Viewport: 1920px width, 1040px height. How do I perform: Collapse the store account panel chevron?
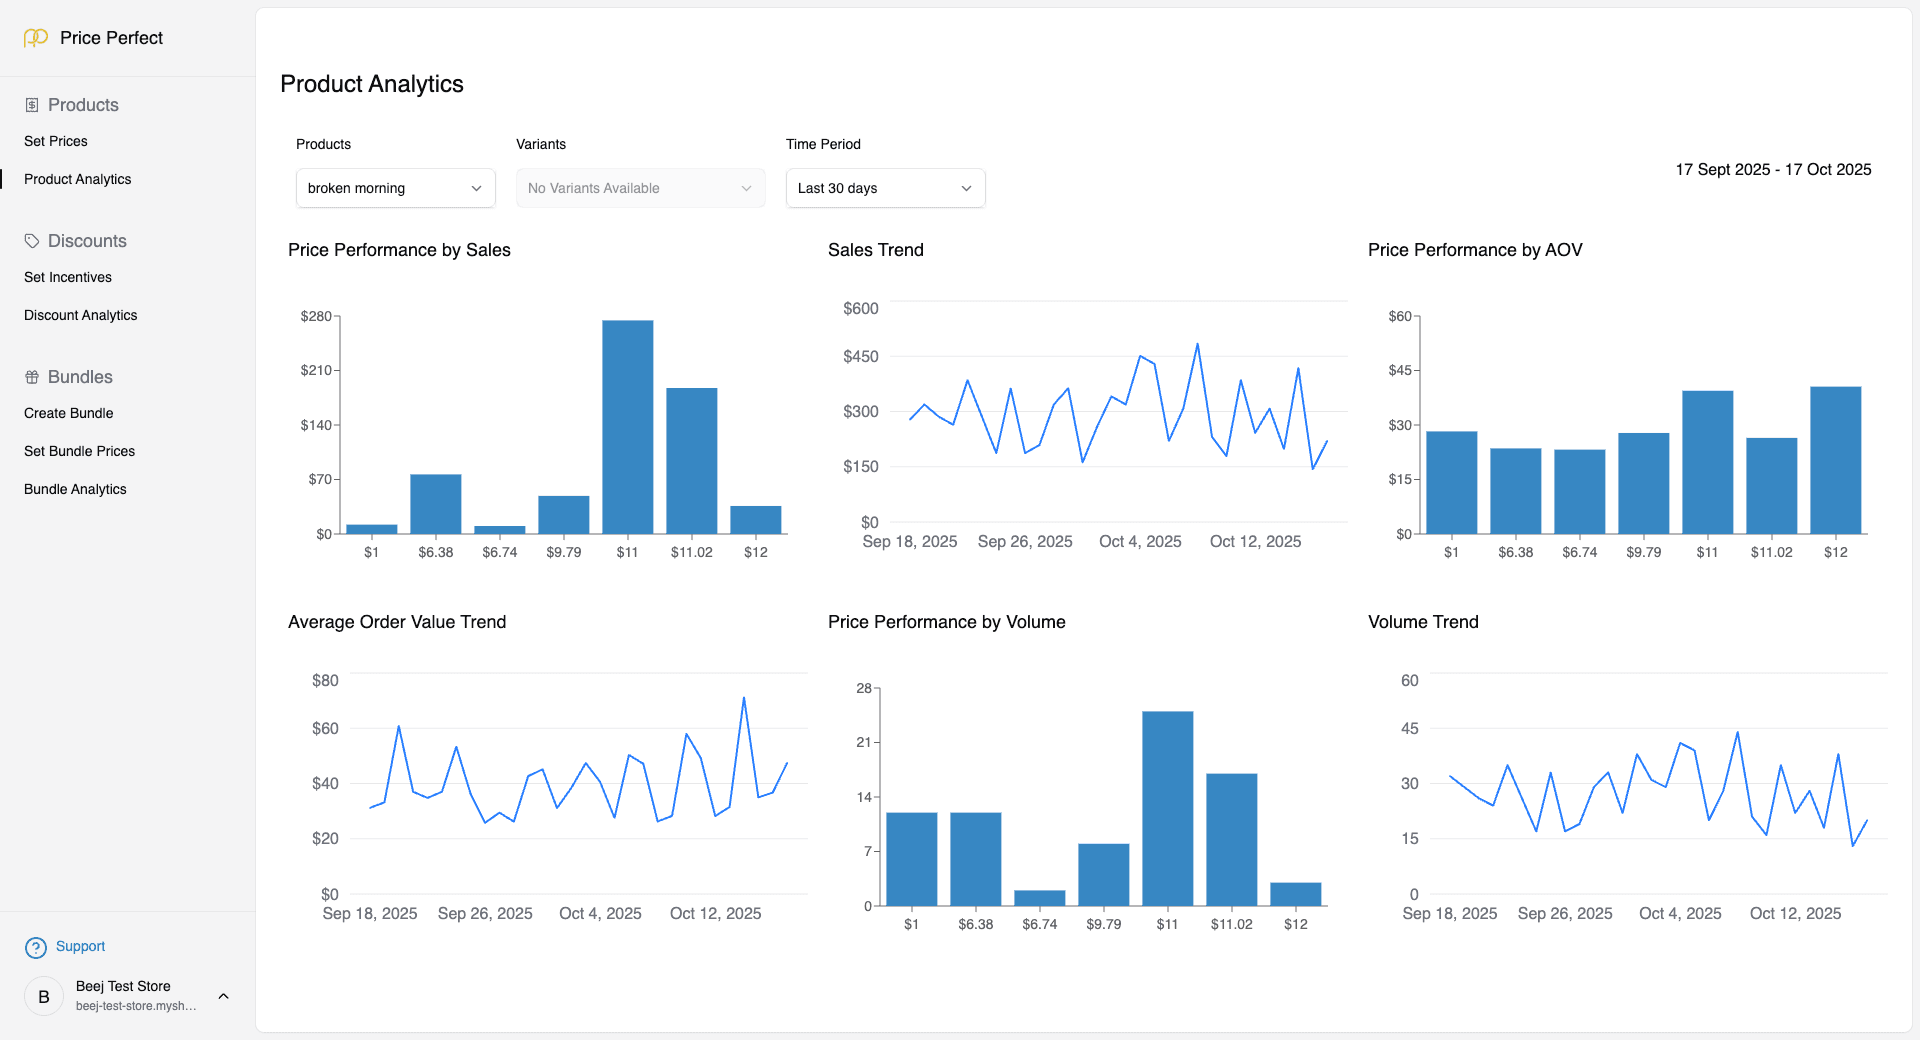(222, 996)
